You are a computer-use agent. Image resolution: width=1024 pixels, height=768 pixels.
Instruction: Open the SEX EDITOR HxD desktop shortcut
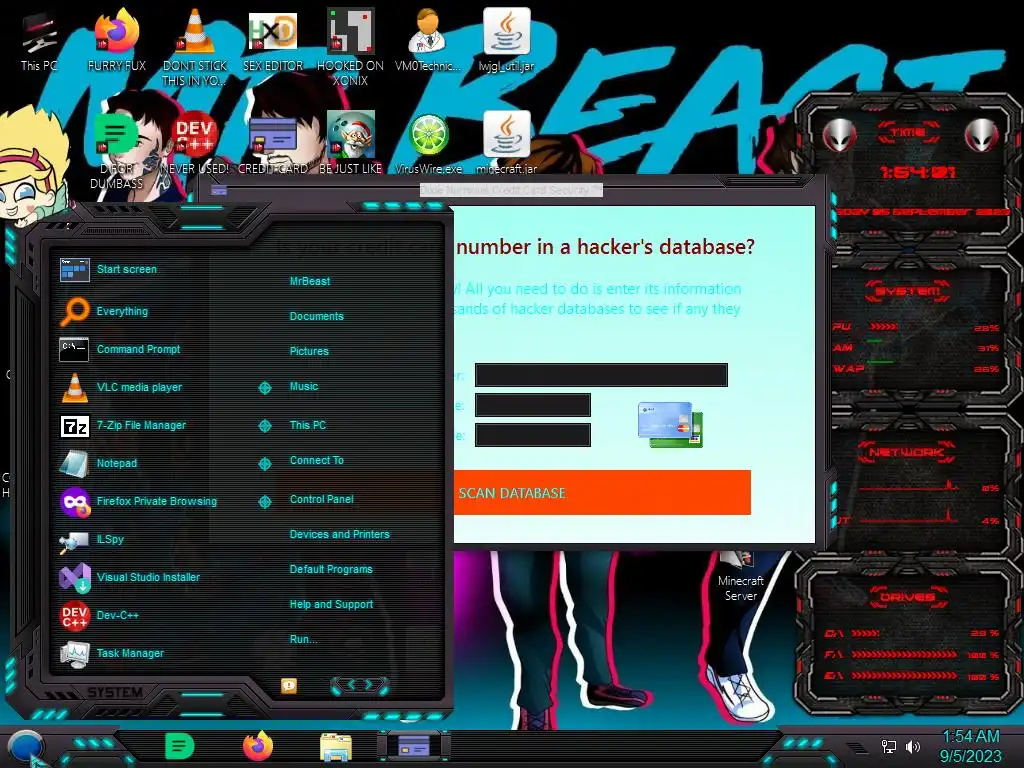tap(273, 42)
